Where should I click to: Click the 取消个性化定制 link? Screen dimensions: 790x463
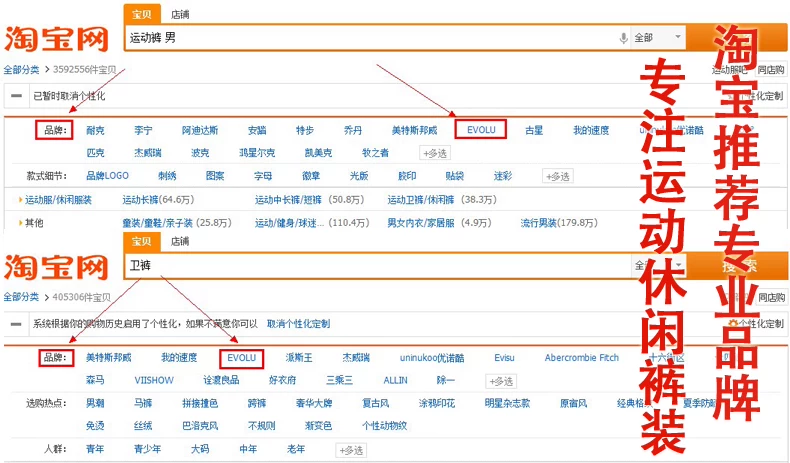click(298, 324)
